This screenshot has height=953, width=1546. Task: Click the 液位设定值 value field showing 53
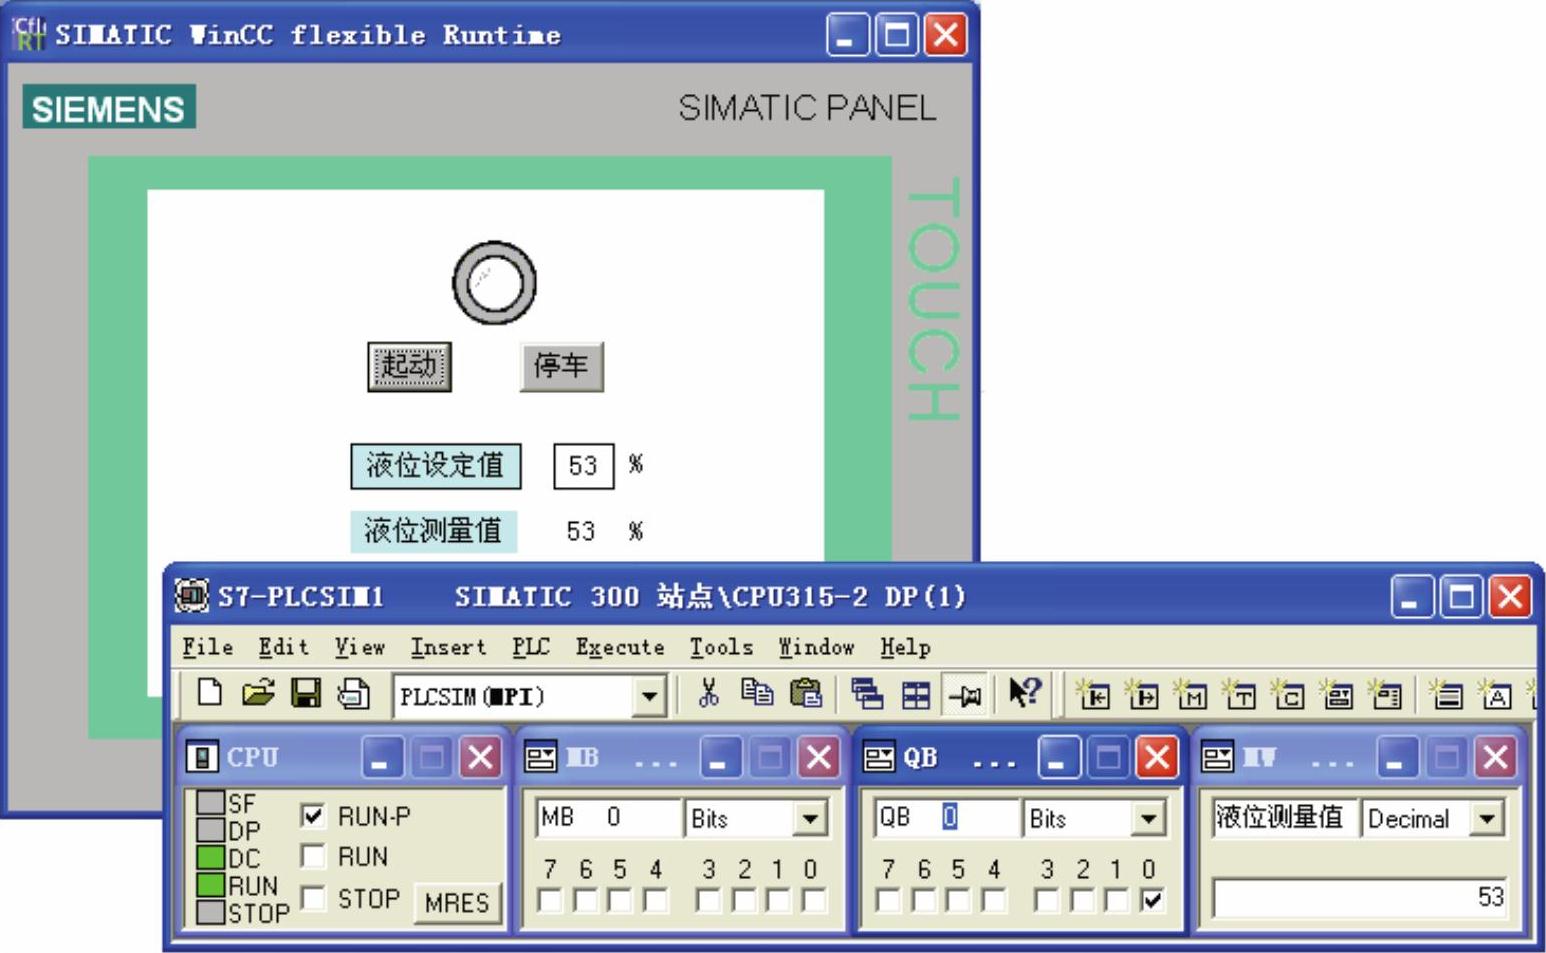583,466
